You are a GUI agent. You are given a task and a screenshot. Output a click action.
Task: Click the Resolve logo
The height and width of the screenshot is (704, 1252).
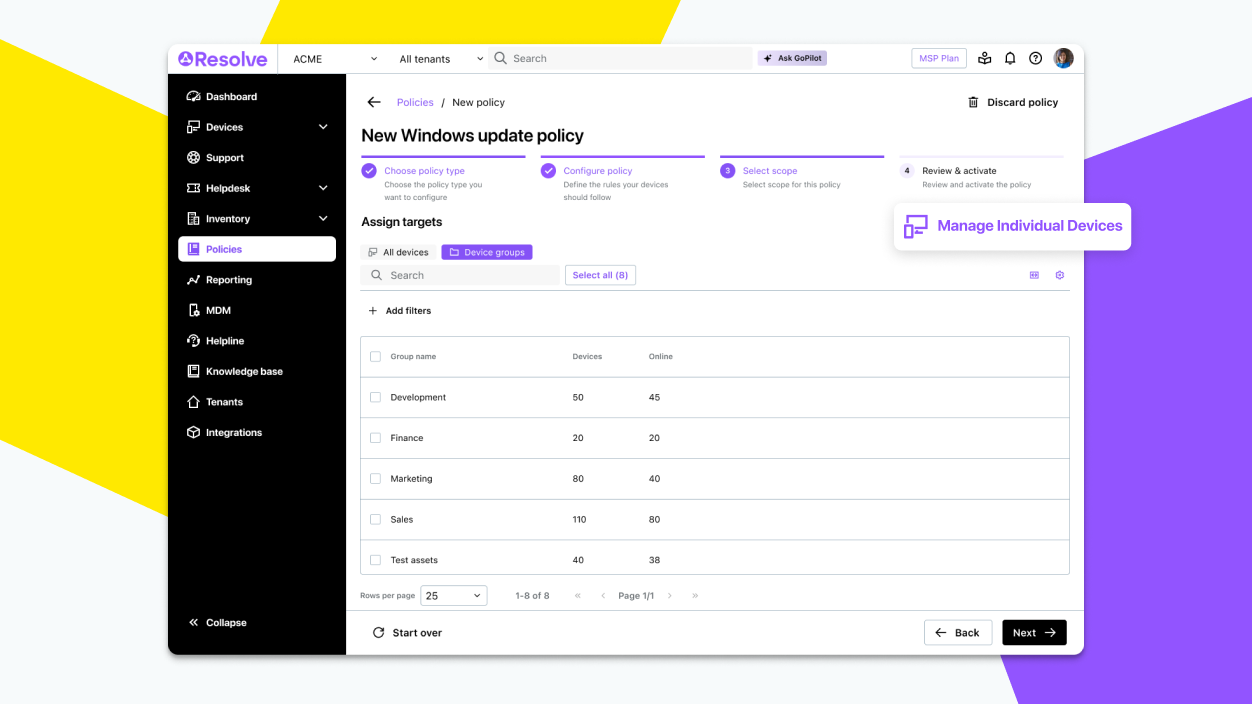(221, 58)
